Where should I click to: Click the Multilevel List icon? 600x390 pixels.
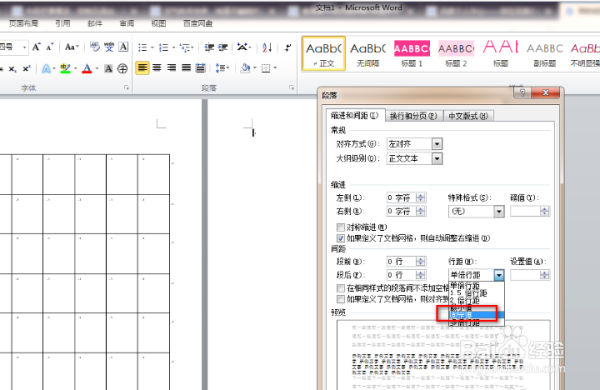click(x=185, y=47)
